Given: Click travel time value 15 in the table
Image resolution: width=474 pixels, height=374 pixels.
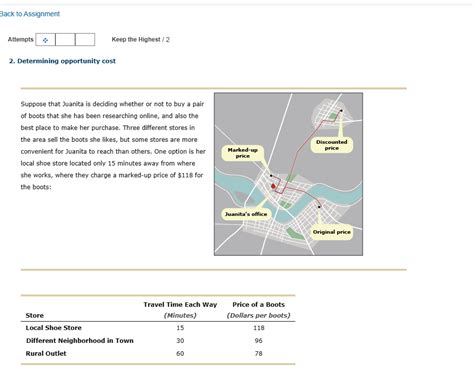Looking at the screenshot, I should click(180, 328).
